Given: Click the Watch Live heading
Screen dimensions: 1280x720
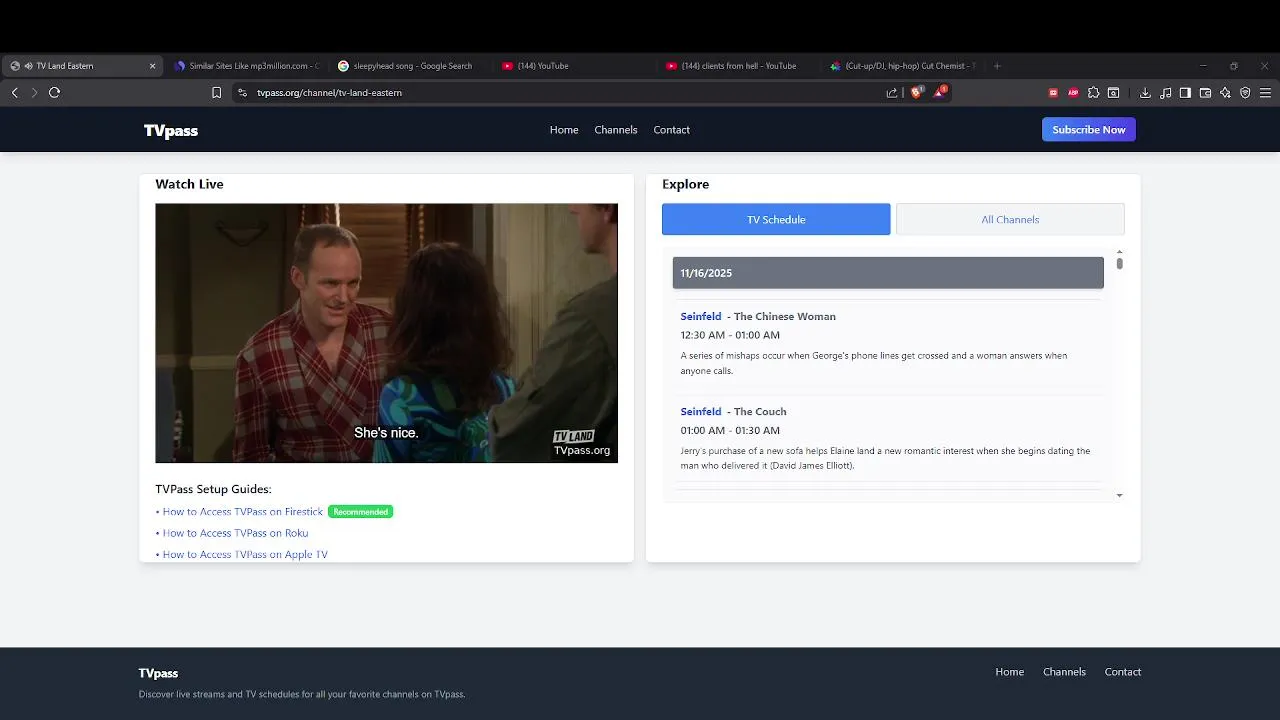Looking at the screenshot, I should (189, 184).
